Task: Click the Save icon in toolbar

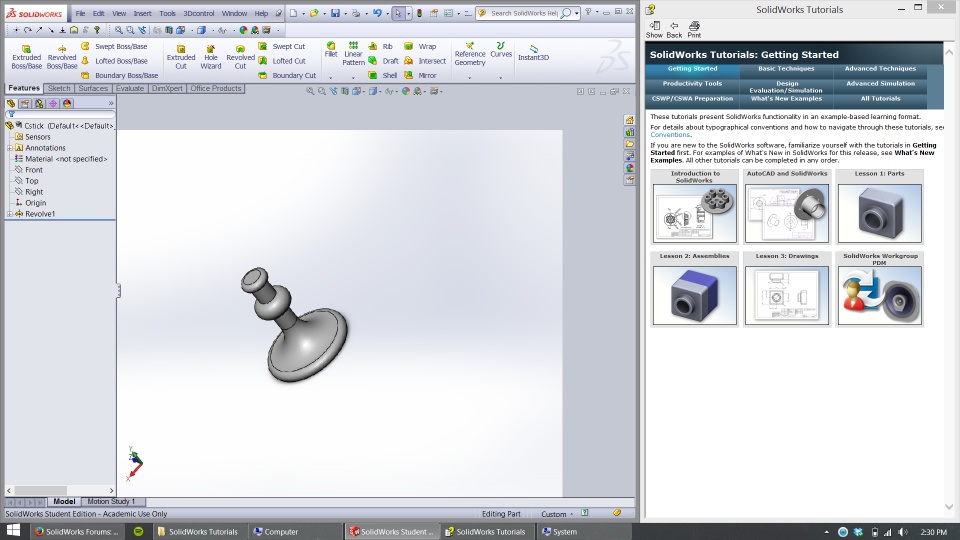Action: (x=335, y=13)
